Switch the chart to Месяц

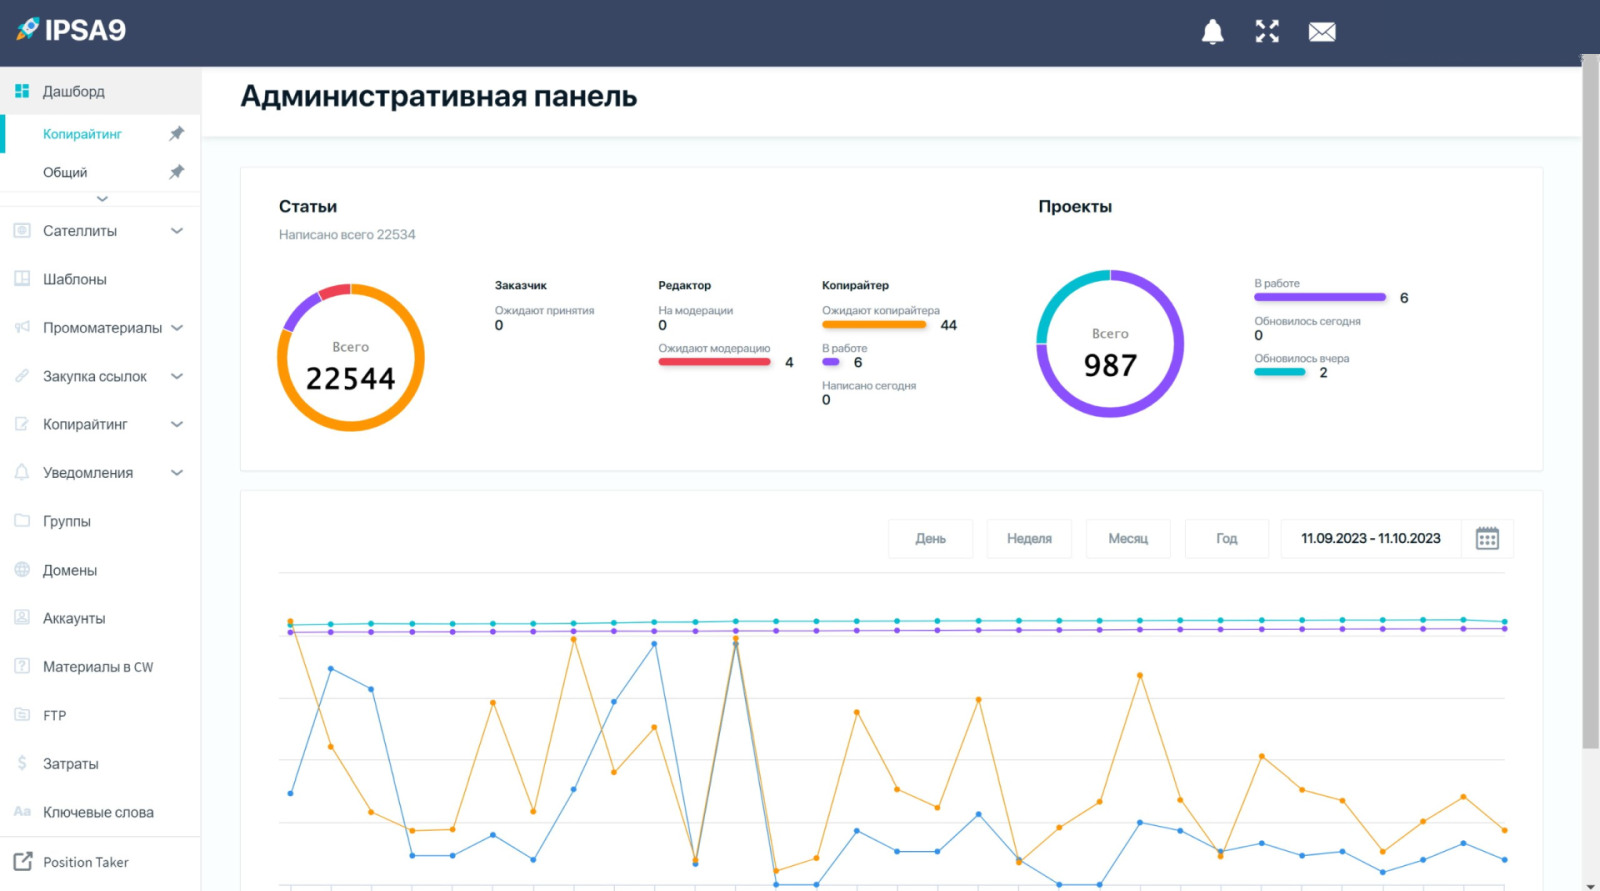(1128, 538)
